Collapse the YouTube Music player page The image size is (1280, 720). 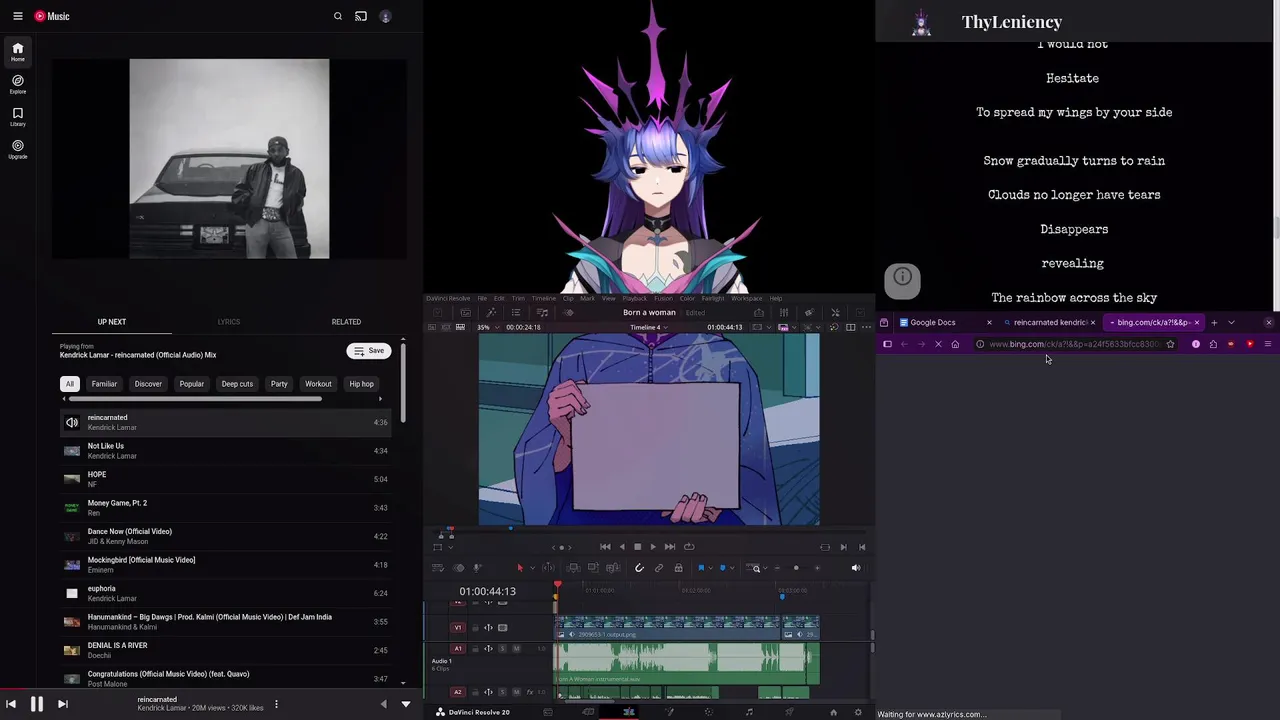[x=406, y=704]
